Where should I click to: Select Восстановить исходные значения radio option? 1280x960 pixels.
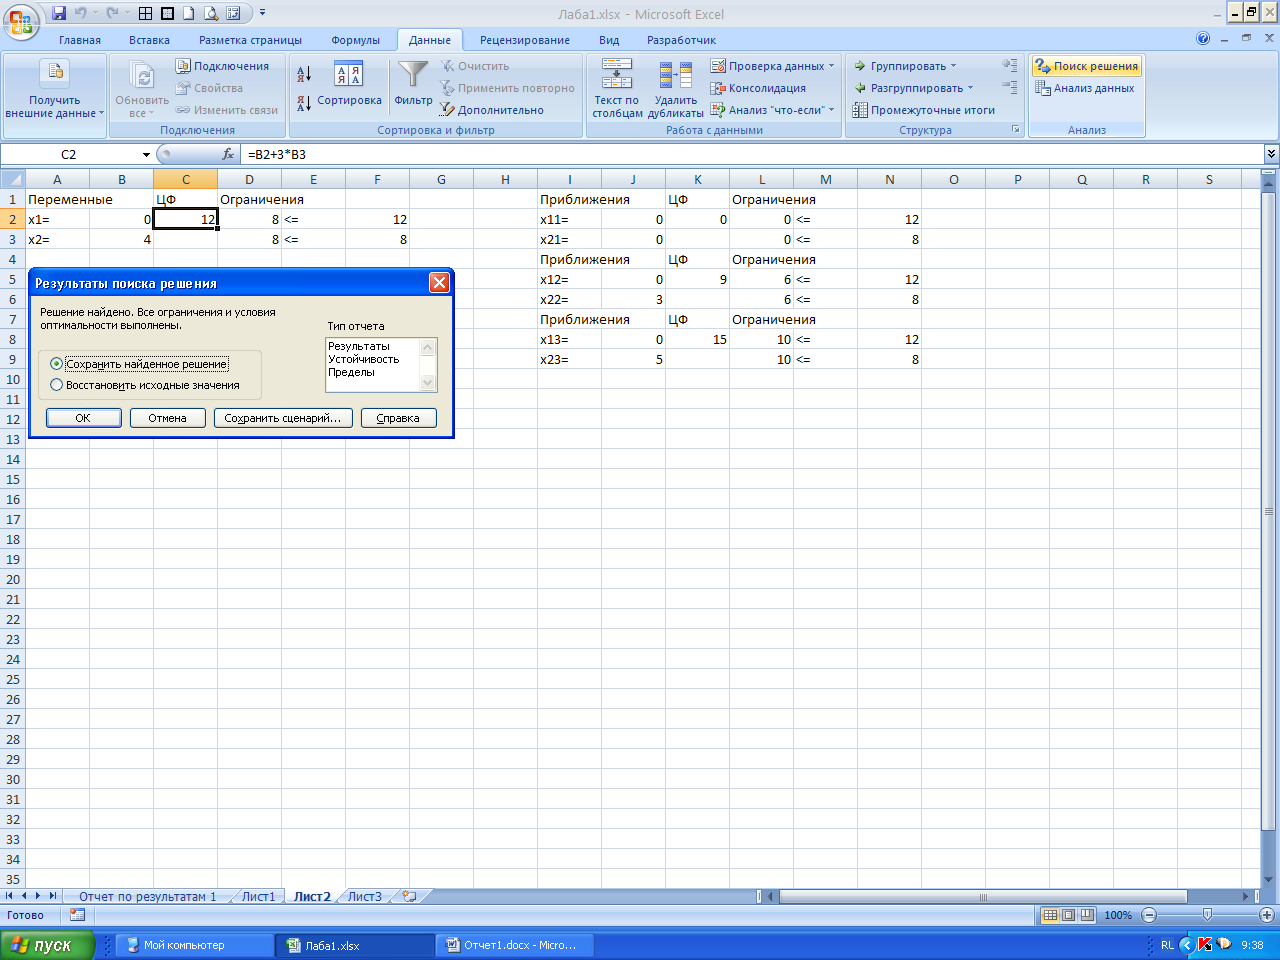click(x=145, y=385)
